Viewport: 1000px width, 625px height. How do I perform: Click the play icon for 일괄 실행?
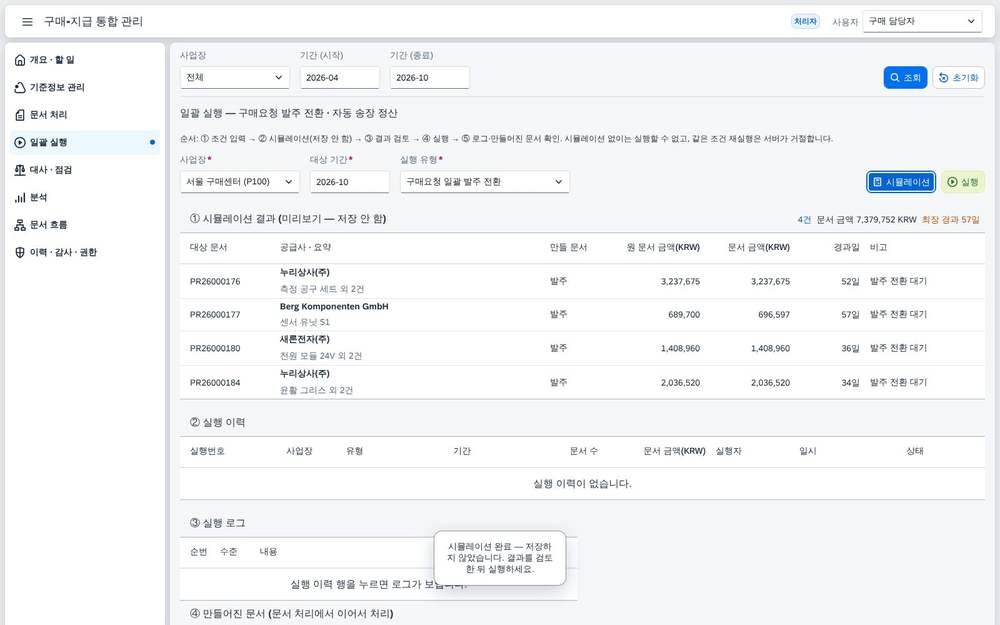pyautogui.click(x=20, y=142)
